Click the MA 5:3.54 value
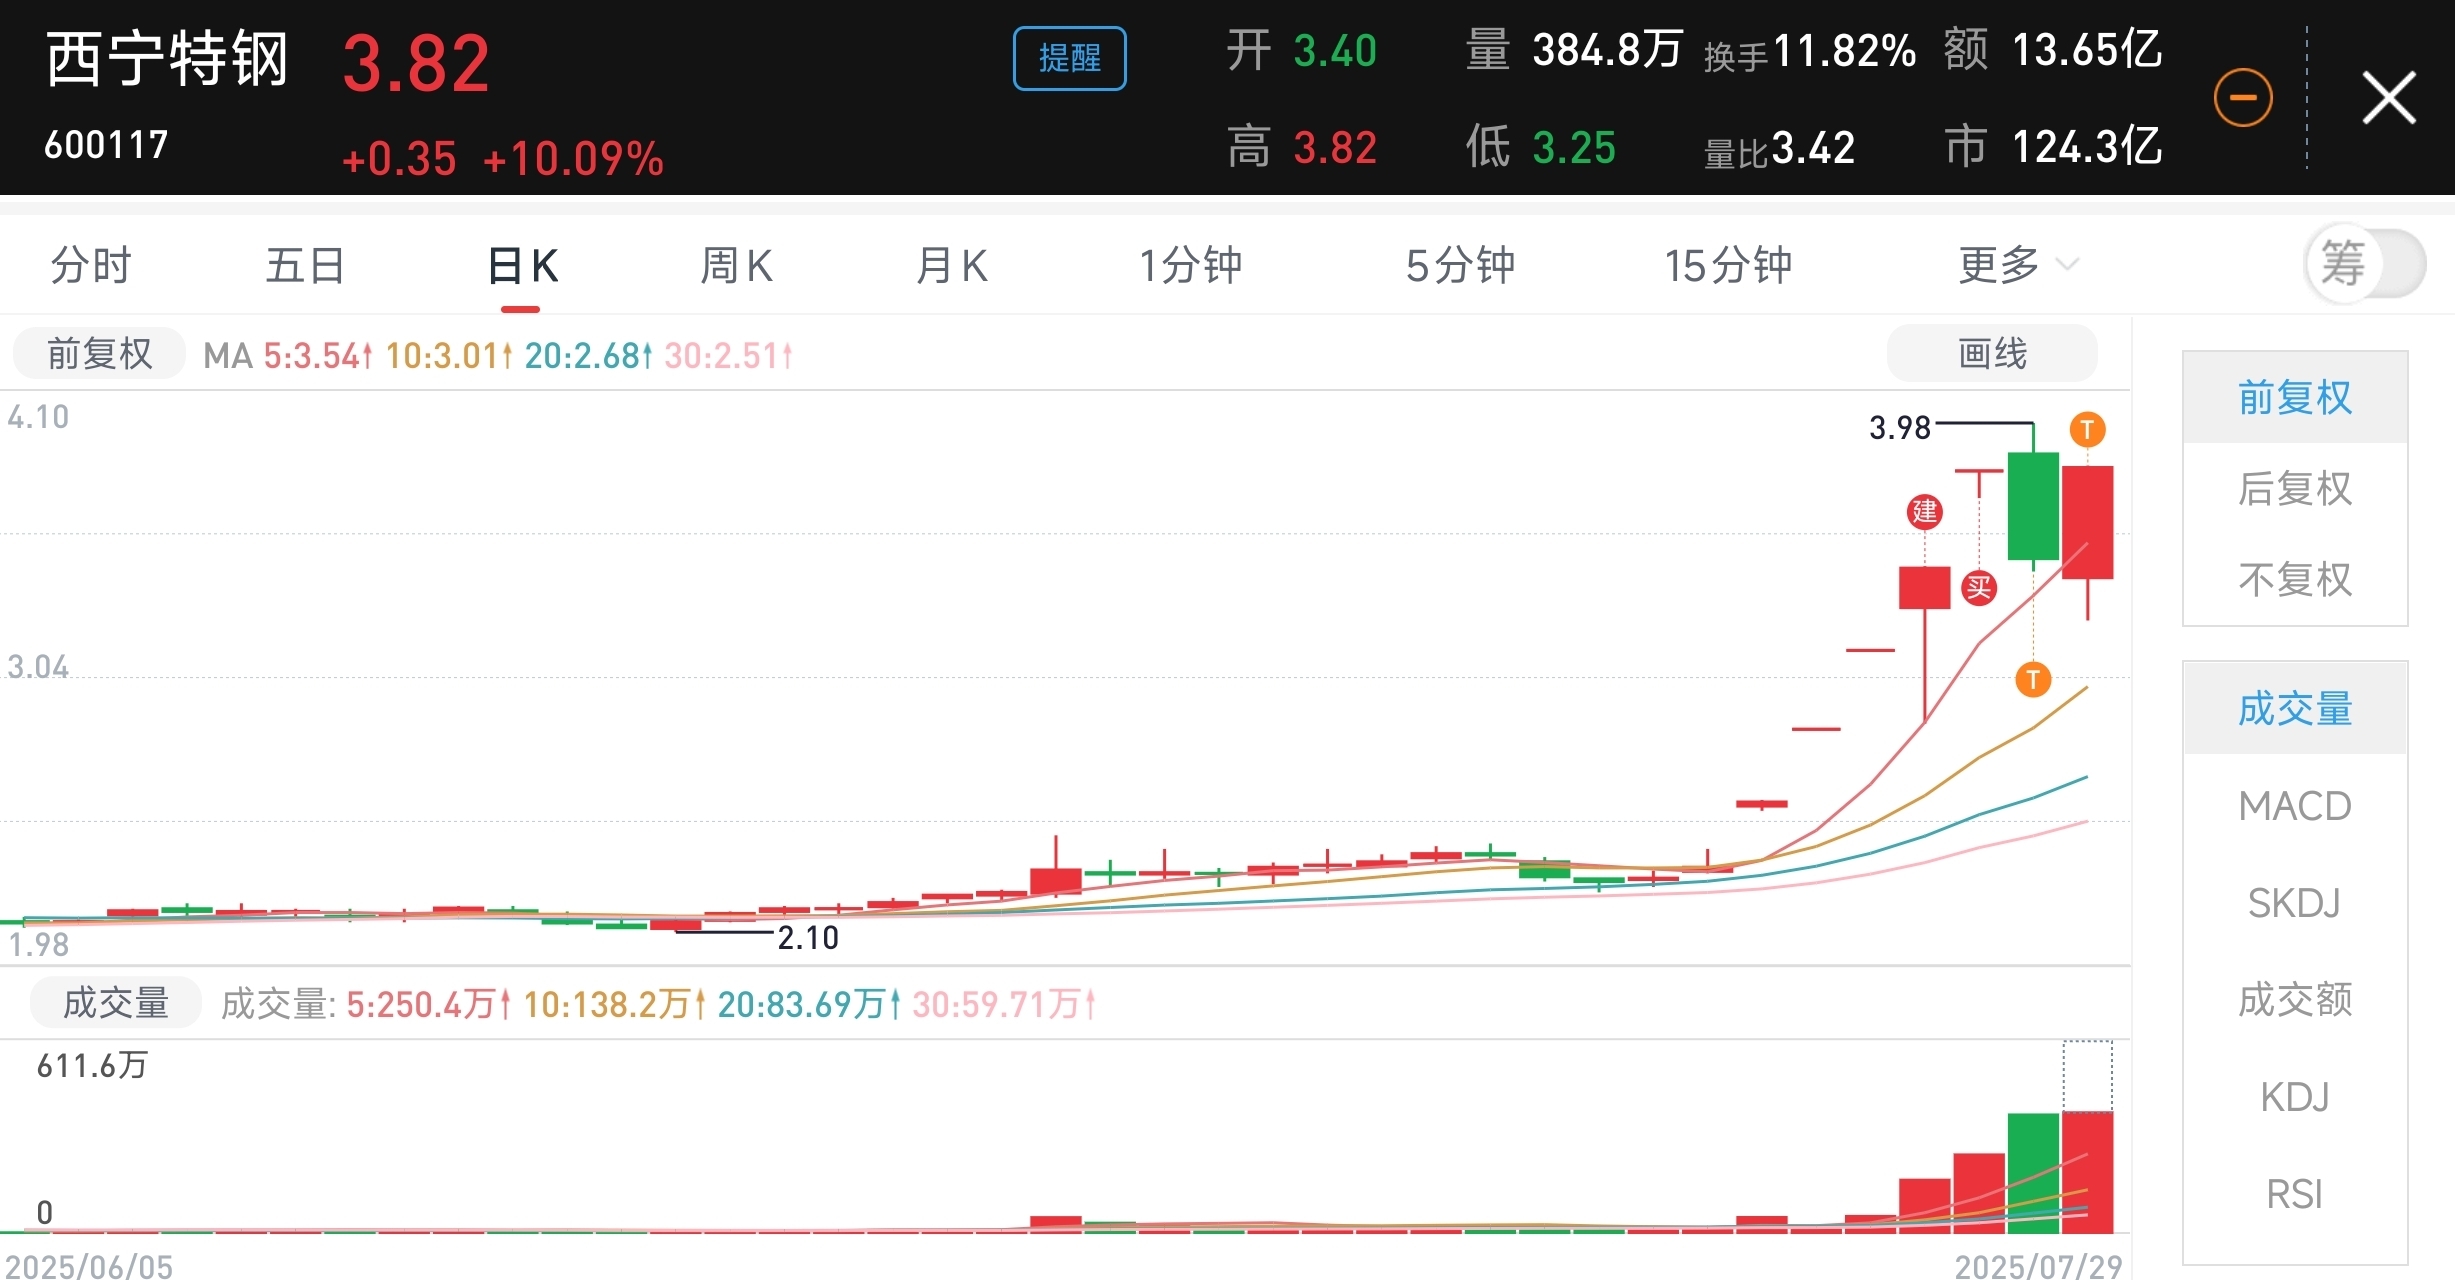Viewport: 2455px width, 1280px height. point(317,355)
